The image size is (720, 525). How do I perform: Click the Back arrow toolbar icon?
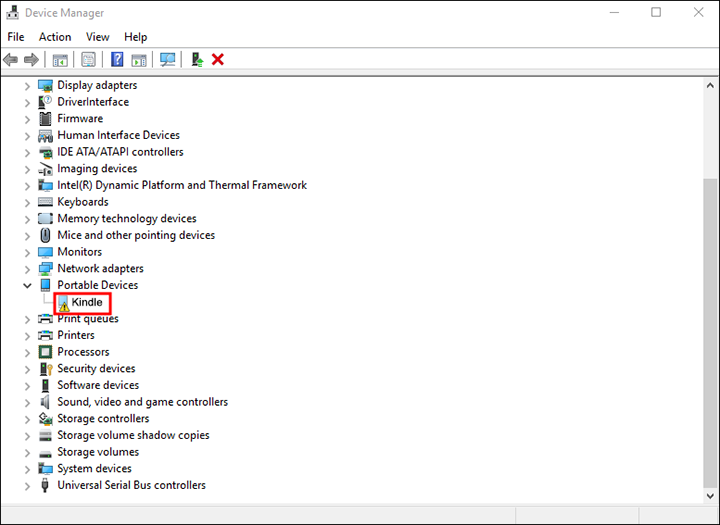point(11,60)
